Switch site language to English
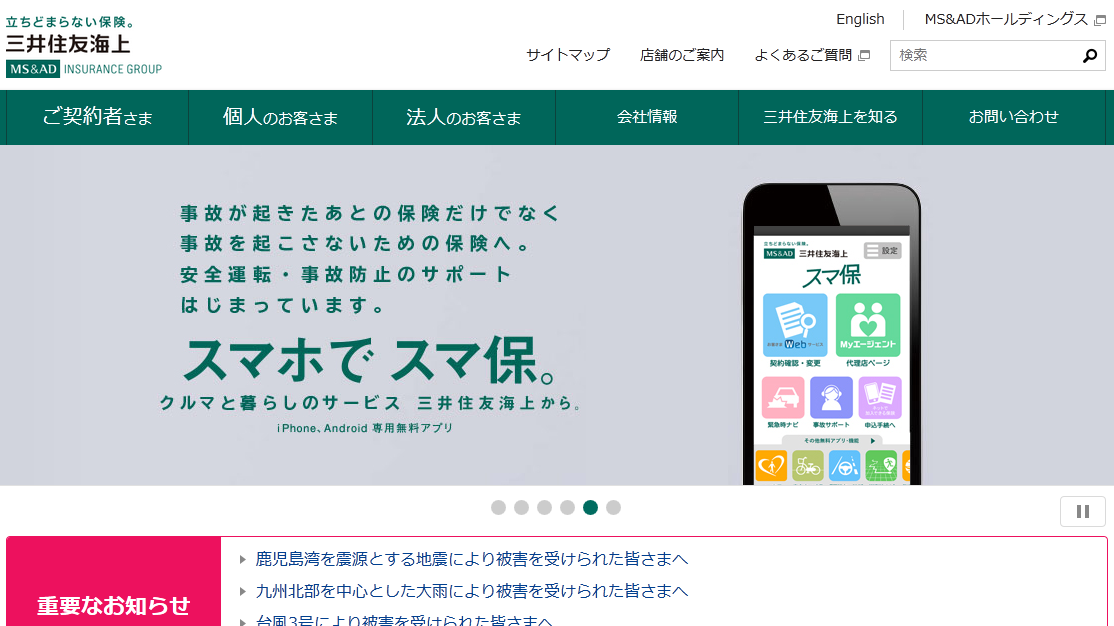The height and width of the screenshot is (626, 1114). click(860, 19)
